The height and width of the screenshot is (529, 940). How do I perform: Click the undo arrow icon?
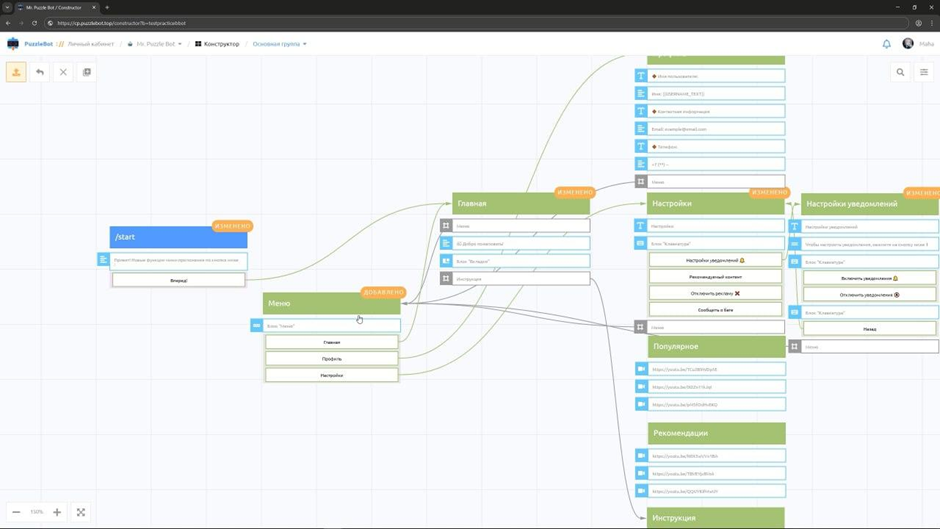coord(40,72)
